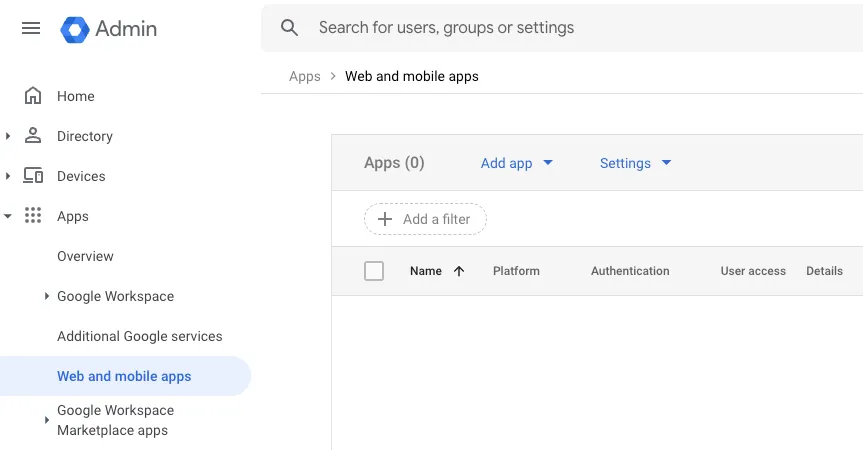863x450 pixels.
Task: Click the Authentication column header
Action: (x=630, y=271)
